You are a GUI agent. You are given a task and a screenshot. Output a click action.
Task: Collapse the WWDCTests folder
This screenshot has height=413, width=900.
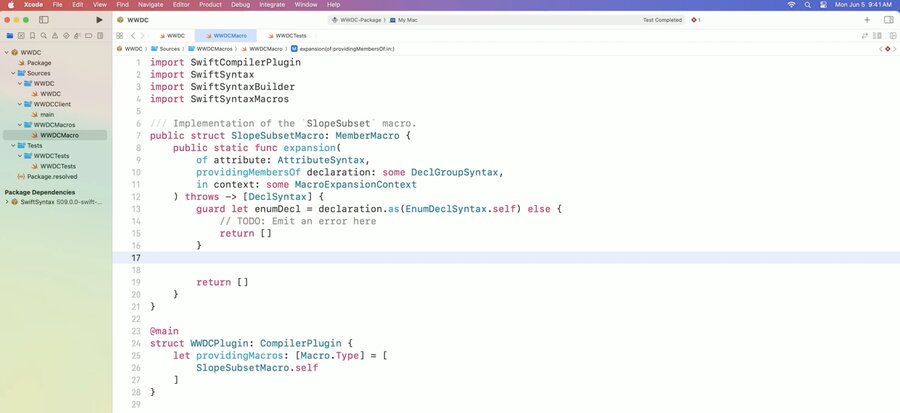pyautogui.click(x=20, y=155)
